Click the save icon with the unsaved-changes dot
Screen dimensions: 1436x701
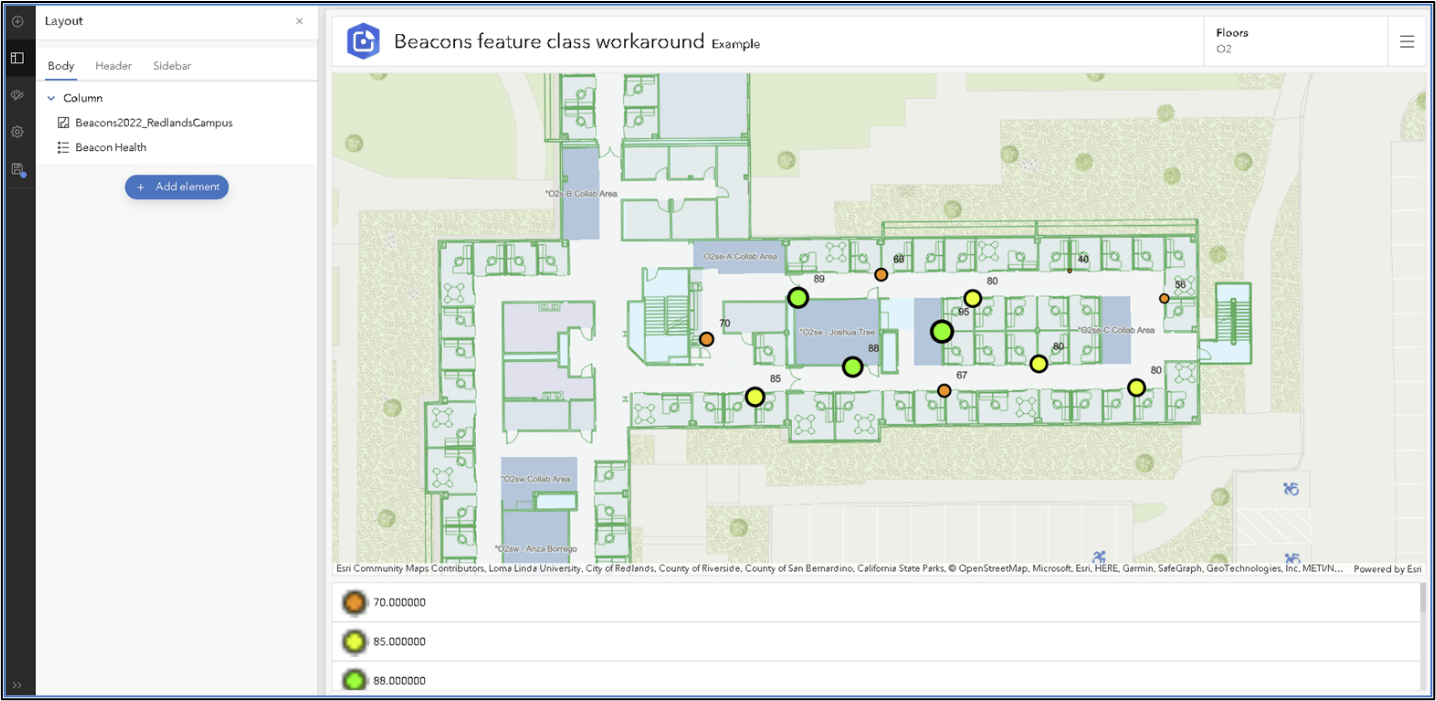(x=17, y=169)
